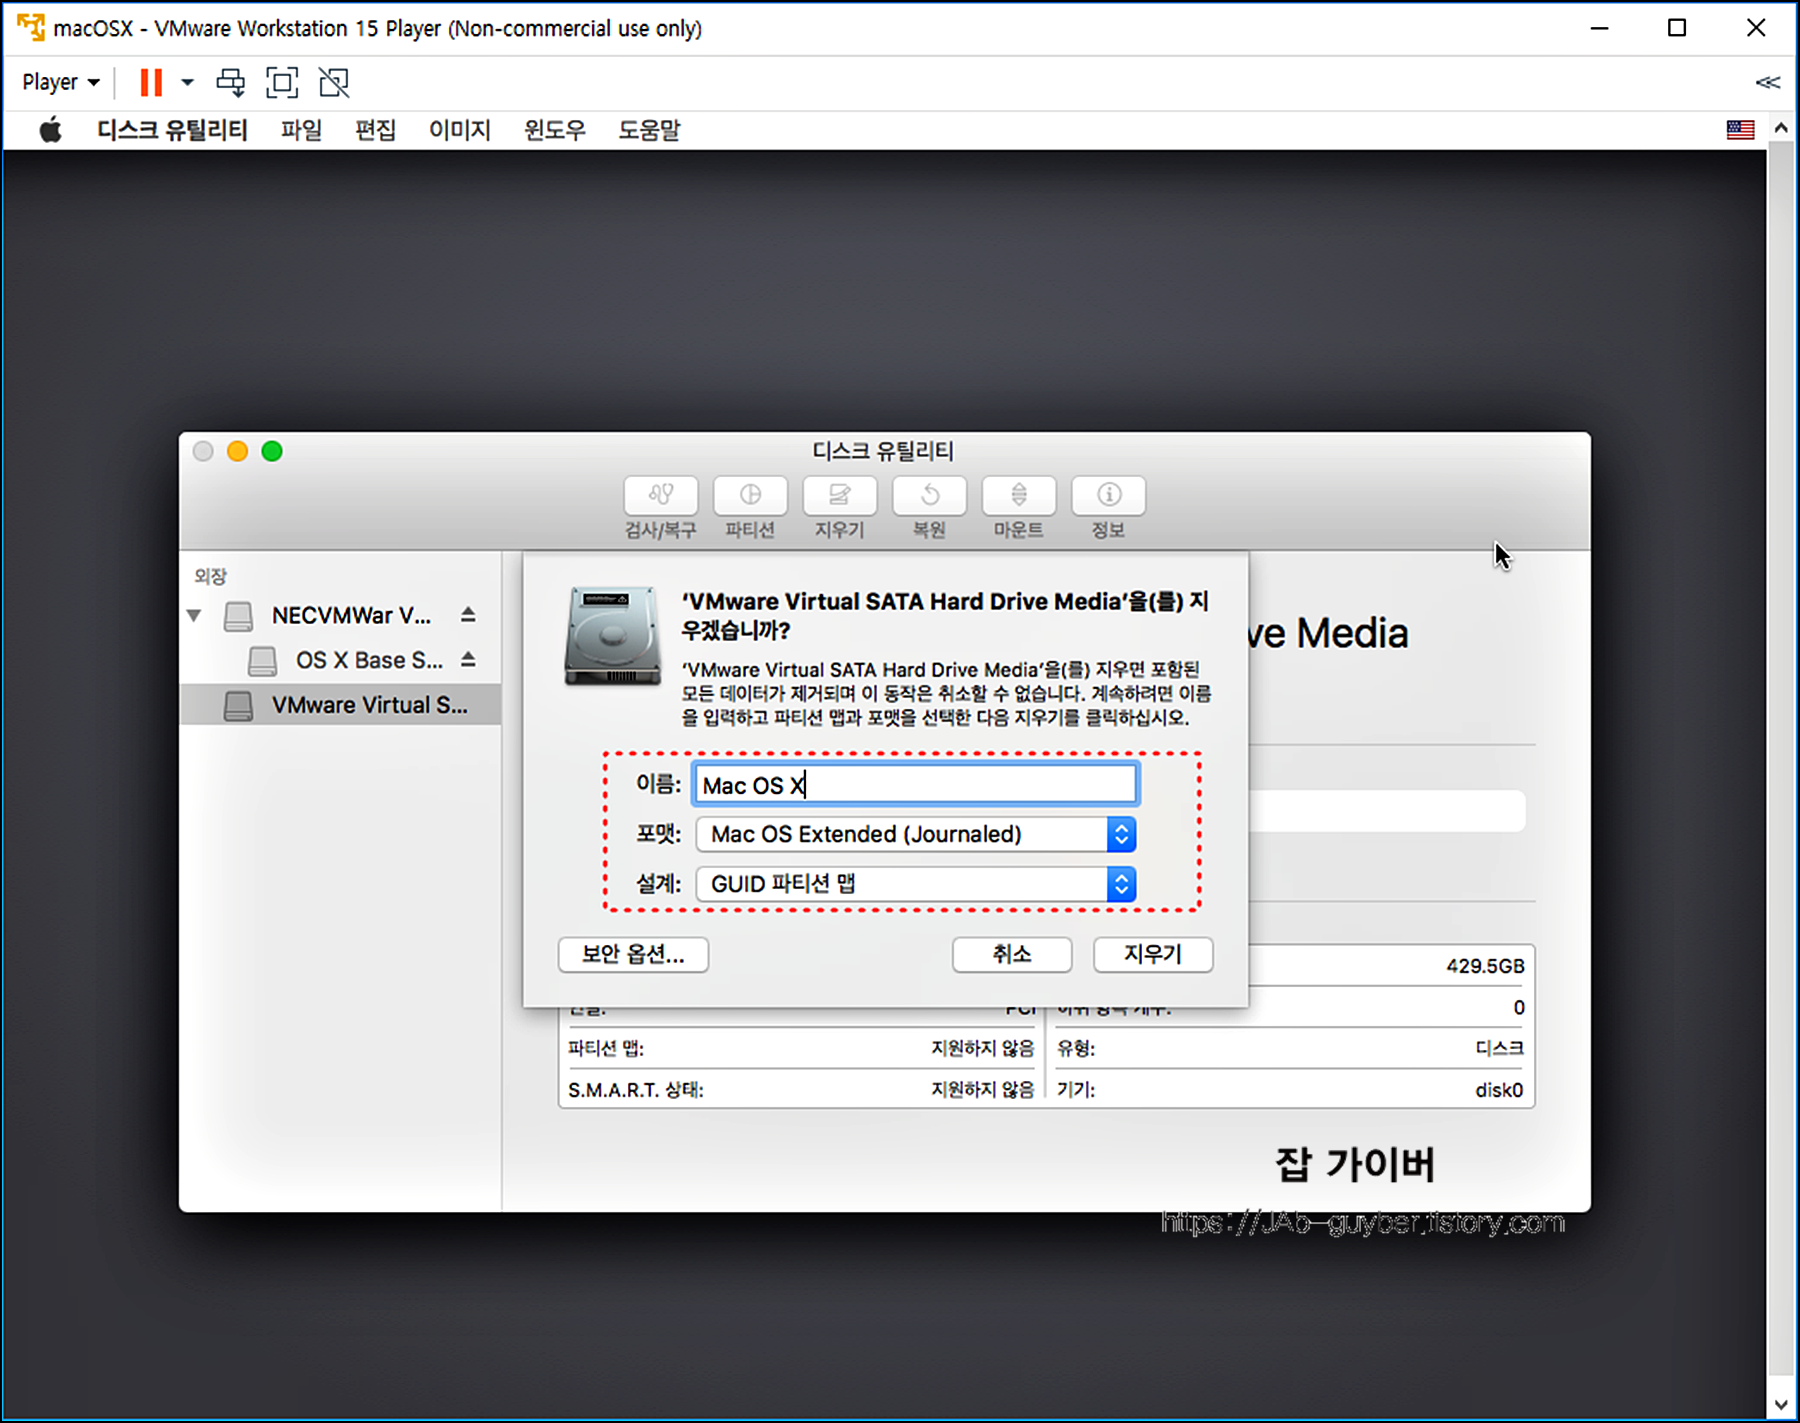Viewport: 1800px width, 1423px height.
Task: Click the Partition (파티션) toolbar icon
Action: pyautogui.click(x=750, y=495)
